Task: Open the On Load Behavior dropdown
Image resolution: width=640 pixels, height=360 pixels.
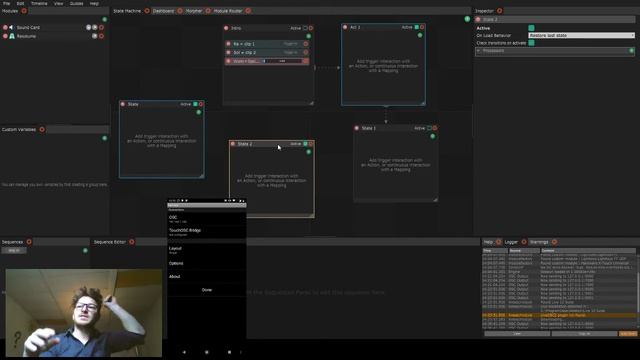Action: (x=582, y=36)
